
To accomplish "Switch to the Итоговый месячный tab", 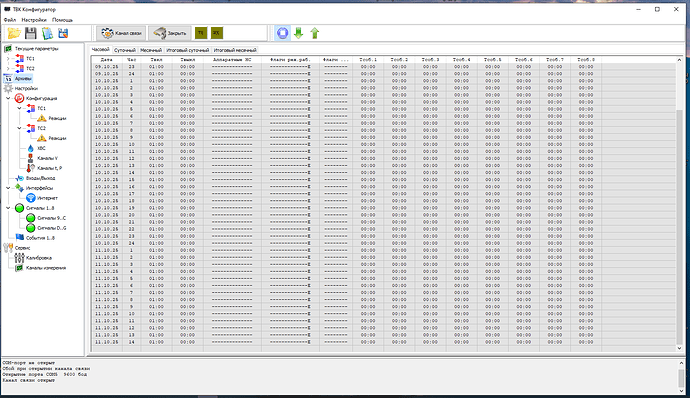I will point(235,50).
